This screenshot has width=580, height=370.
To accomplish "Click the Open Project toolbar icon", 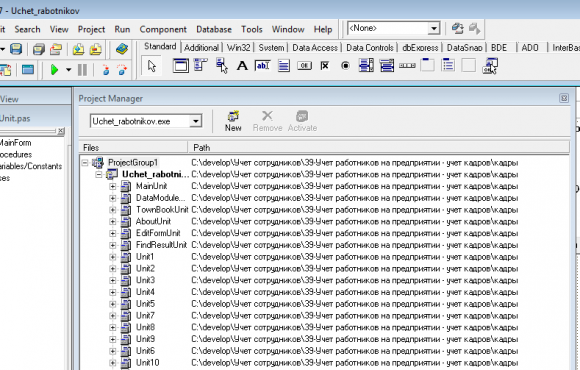I will pyautogui.click(x=56, y=49).
